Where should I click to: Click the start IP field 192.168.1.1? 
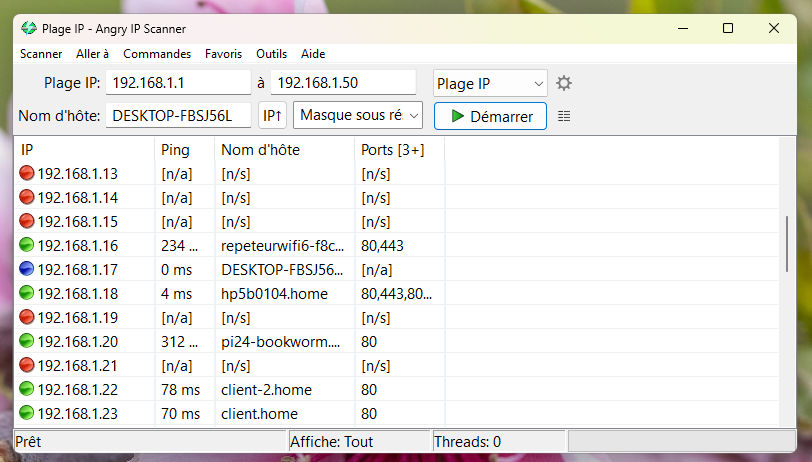pyautogui.click(x=178, y=83)
